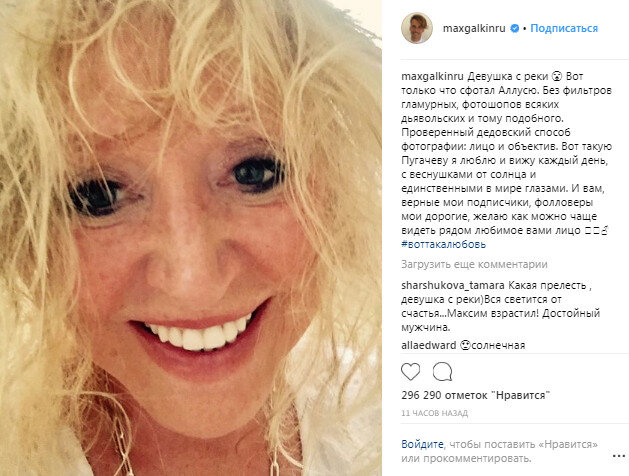The width and height of the screenshot is (629, 476).
Task: Click the Подписаться follow button
Action: pos(564,28)
